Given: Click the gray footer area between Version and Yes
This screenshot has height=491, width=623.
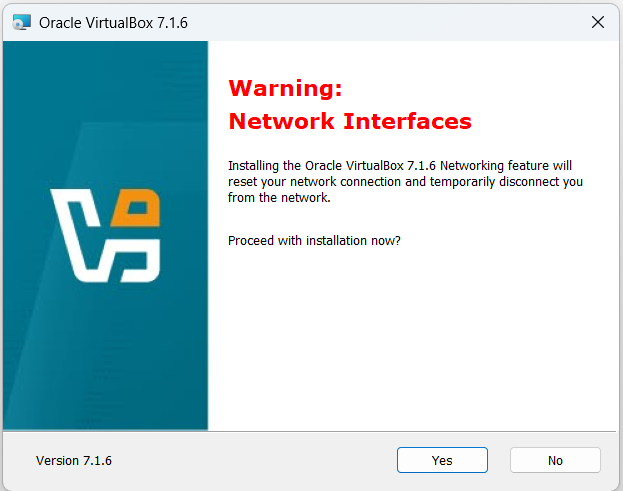Looking at the screenshot, I should pyautogui.click(x=254, y=460).
